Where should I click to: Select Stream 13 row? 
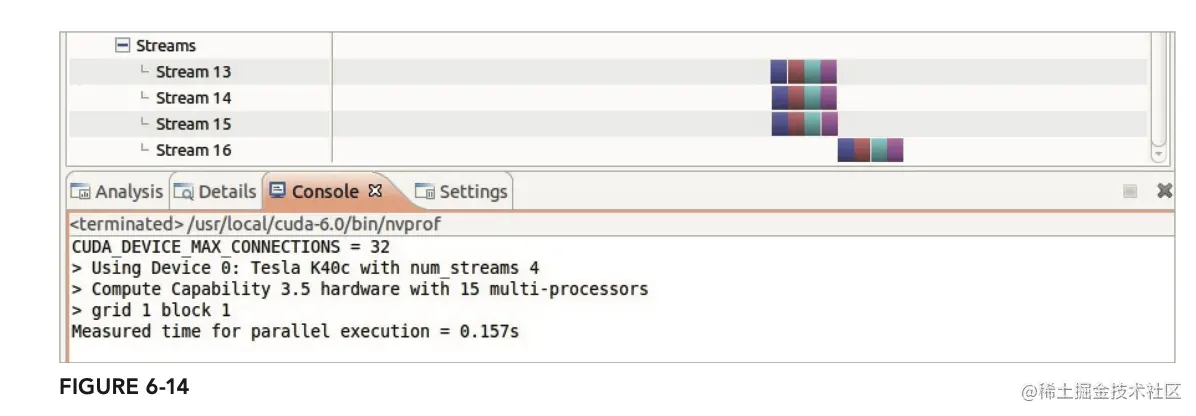(x=193, y=72)
